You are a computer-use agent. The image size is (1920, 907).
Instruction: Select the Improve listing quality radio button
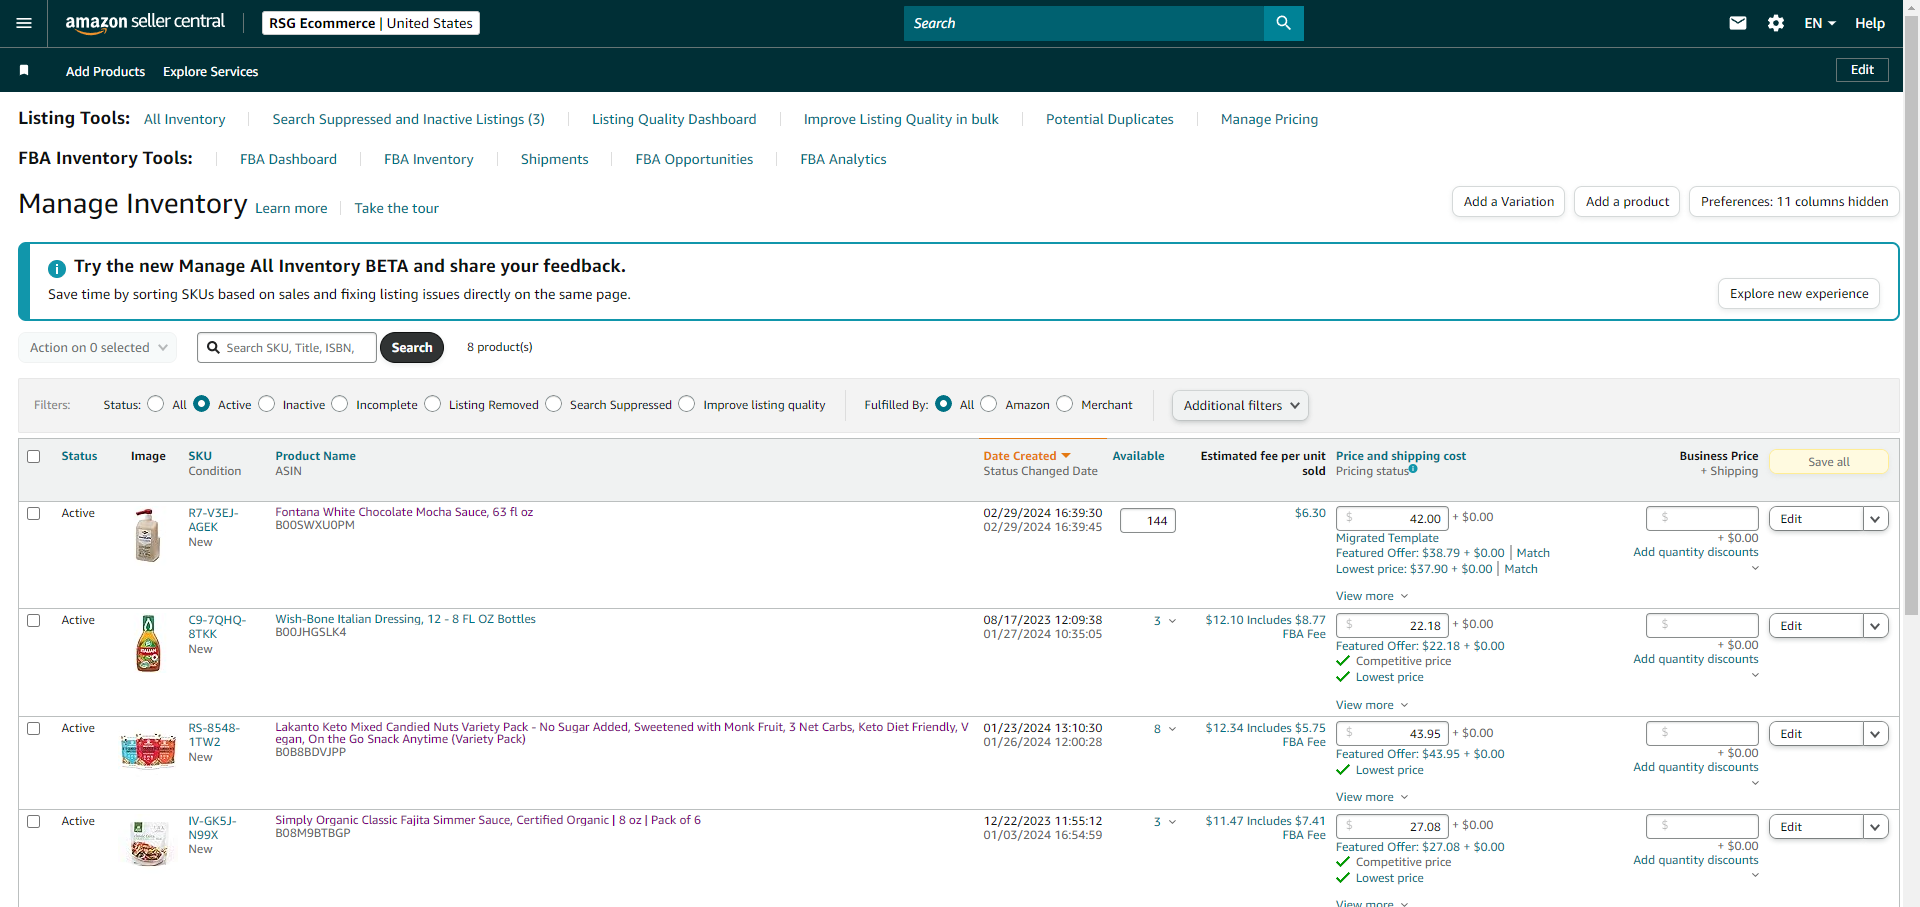coord(687,404)
